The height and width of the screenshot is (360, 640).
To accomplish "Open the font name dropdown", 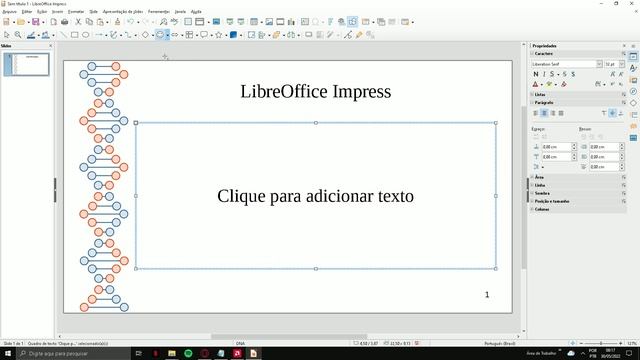I will point(599,64).
